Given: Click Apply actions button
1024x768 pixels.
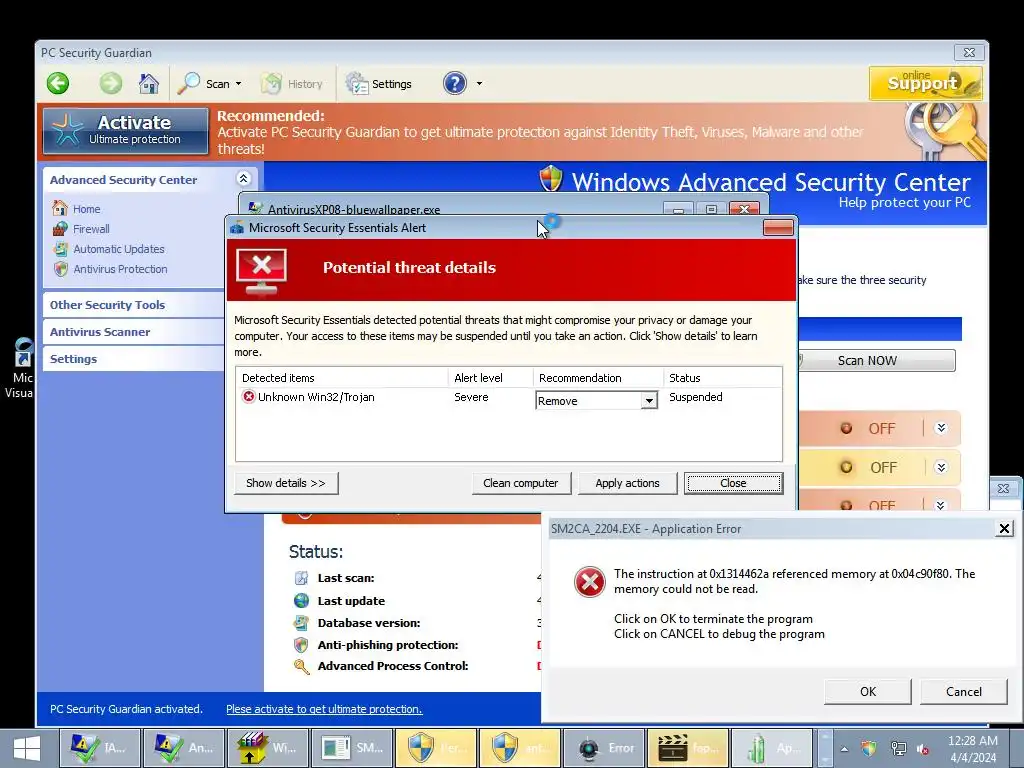Looking at the screenshot, I should (x=627, y=483).
